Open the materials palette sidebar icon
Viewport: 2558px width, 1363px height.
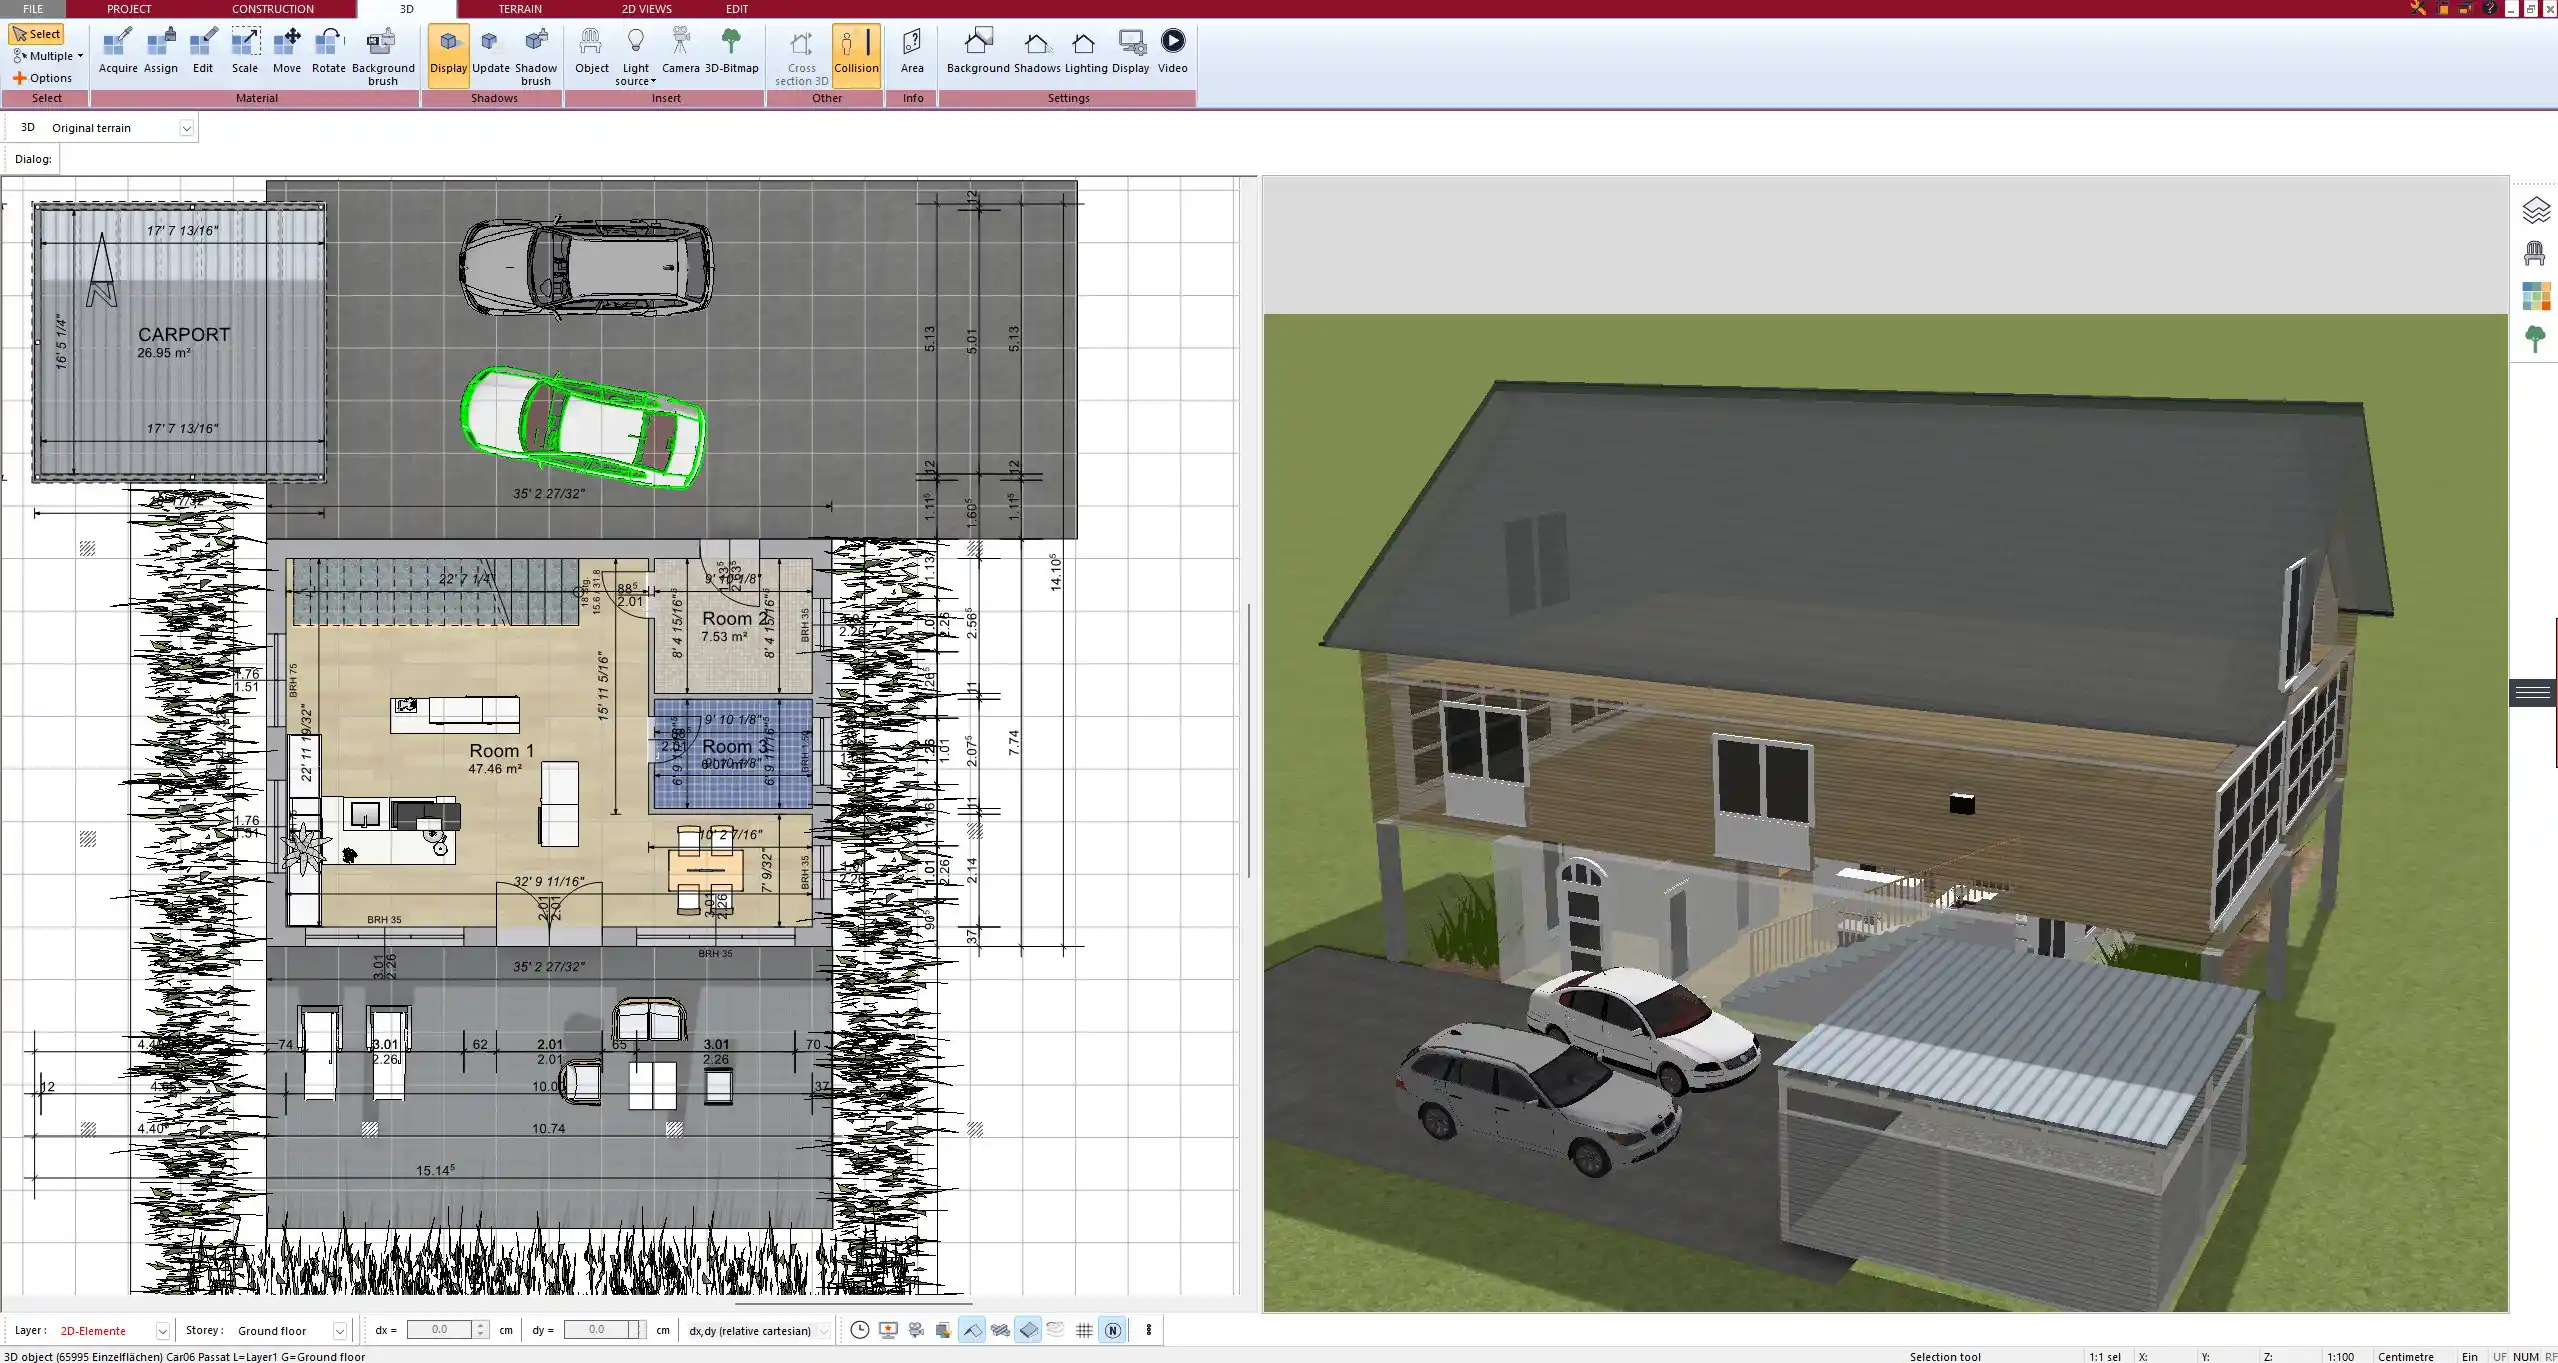pos(2535,296)
